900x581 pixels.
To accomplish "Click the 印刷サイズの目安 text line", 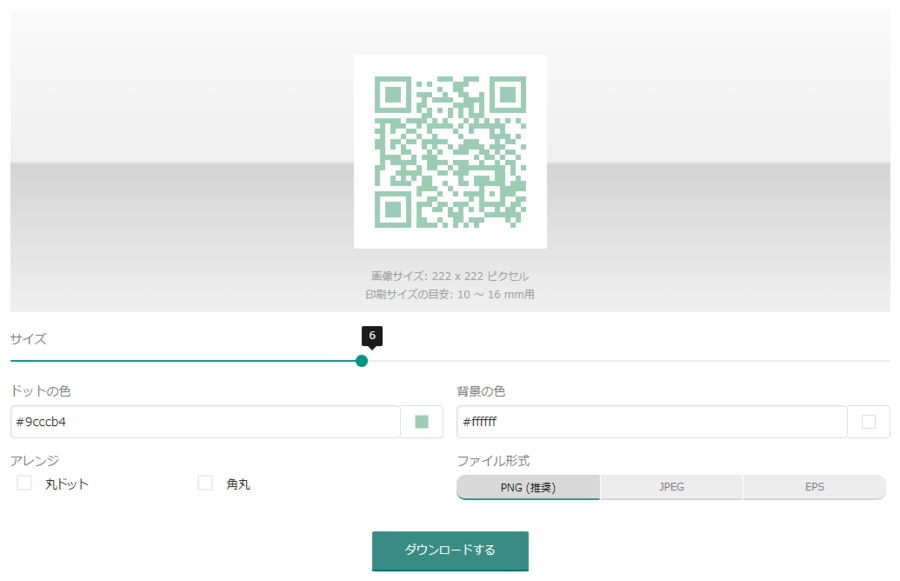I will [450, 294].
